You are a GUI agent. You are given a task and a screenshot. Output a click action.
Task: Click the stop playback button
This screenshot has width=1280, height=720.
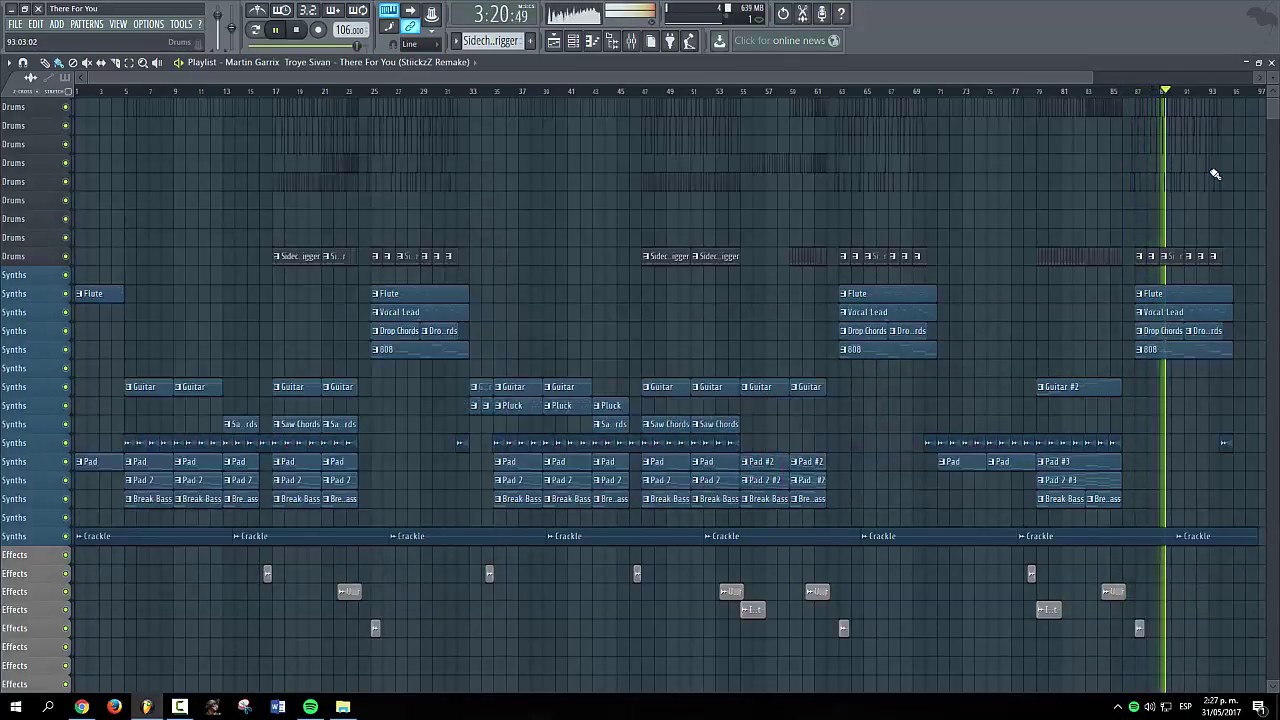296,30
